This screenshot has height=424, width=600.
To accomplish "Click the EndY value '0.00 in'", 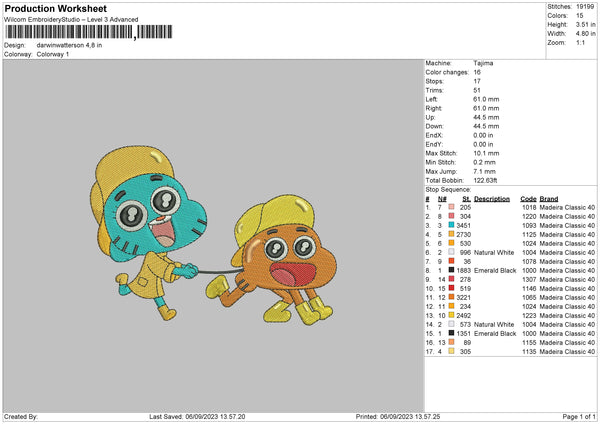I will click(x=483, y=144).
